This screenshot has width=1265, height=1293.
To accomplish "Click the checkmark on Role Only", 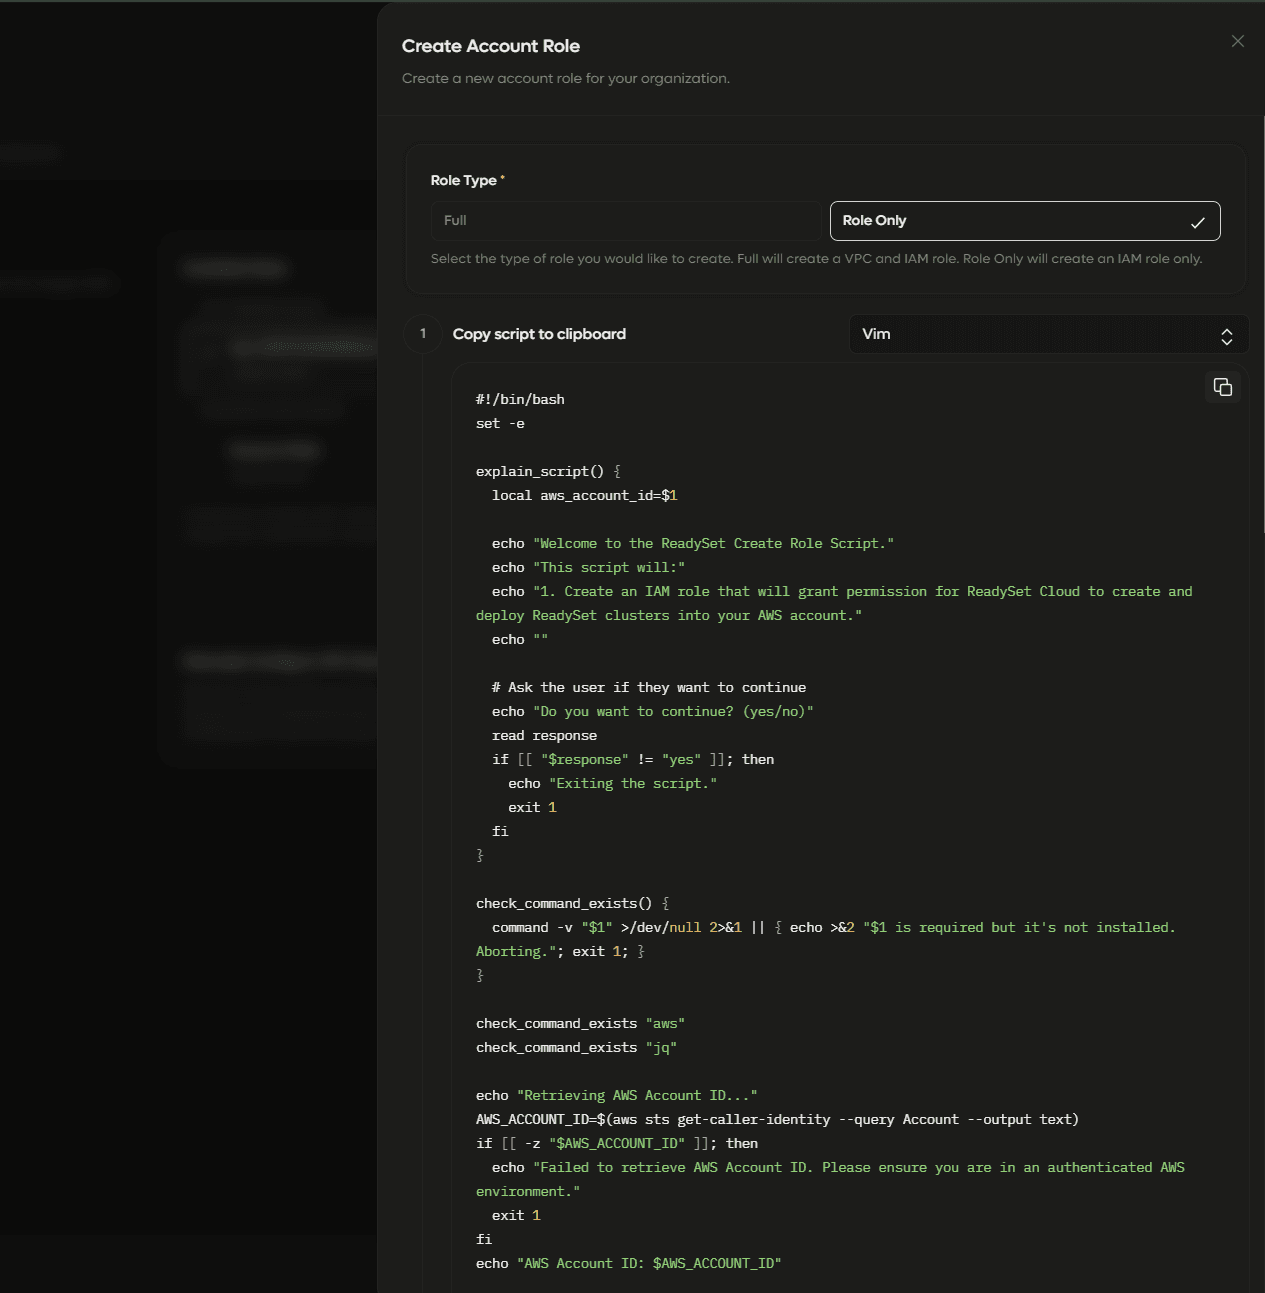I will click(x=1197, y=222).
